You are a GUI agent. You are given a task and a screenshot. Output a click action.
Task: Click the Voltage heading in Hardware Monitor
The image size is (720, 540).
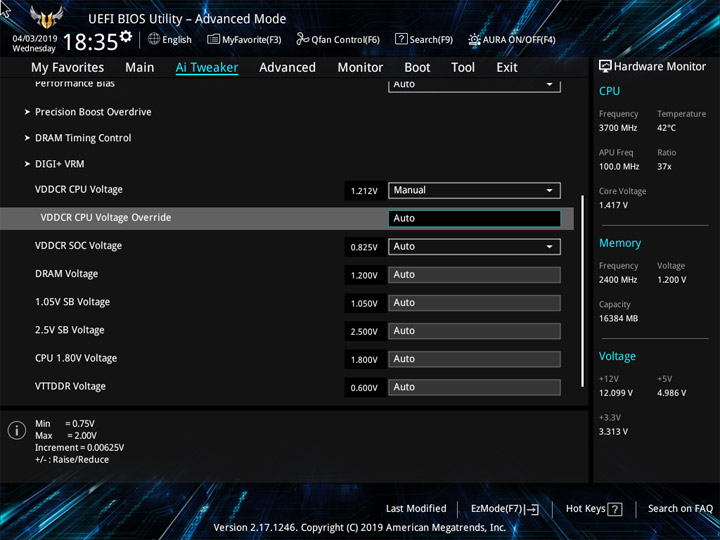[x=617, y=356]
